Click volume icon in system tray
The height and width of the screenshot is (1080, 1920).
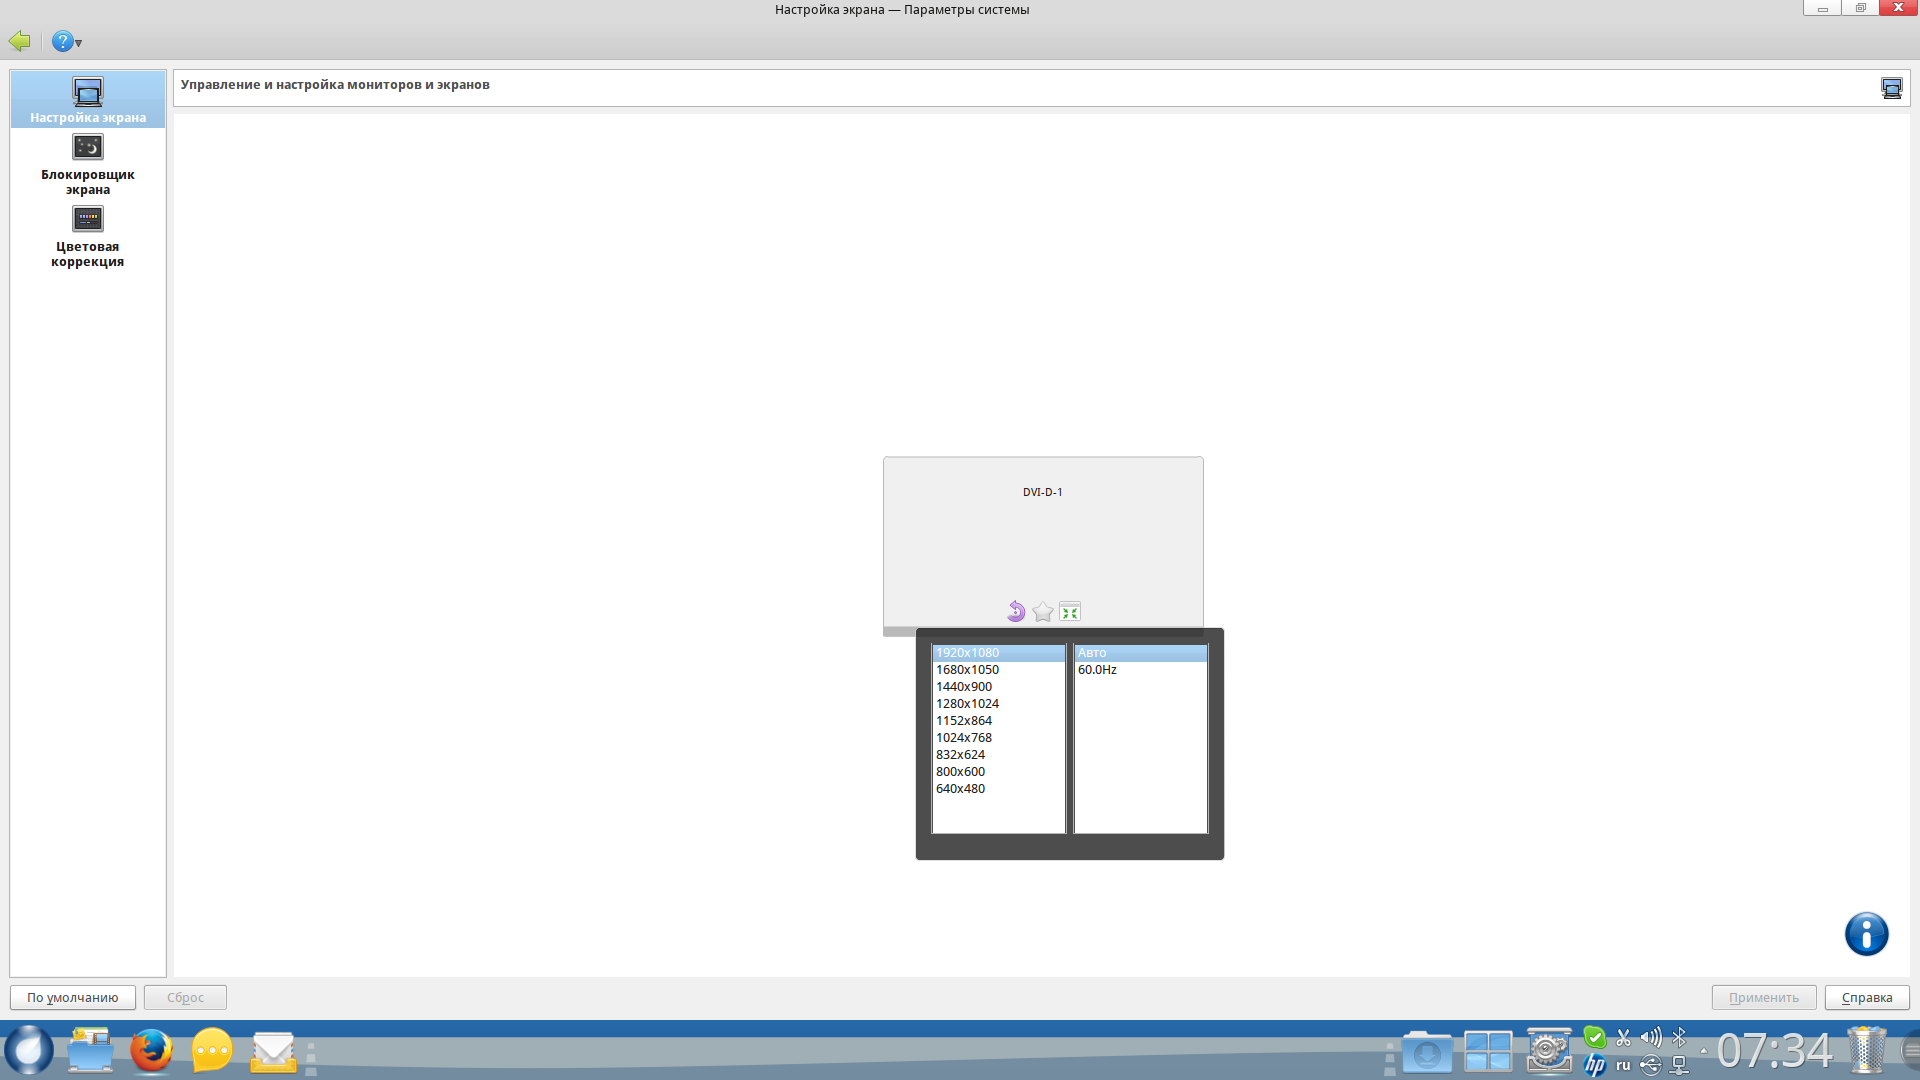pyautogui.click(x=1651, y=1037)
